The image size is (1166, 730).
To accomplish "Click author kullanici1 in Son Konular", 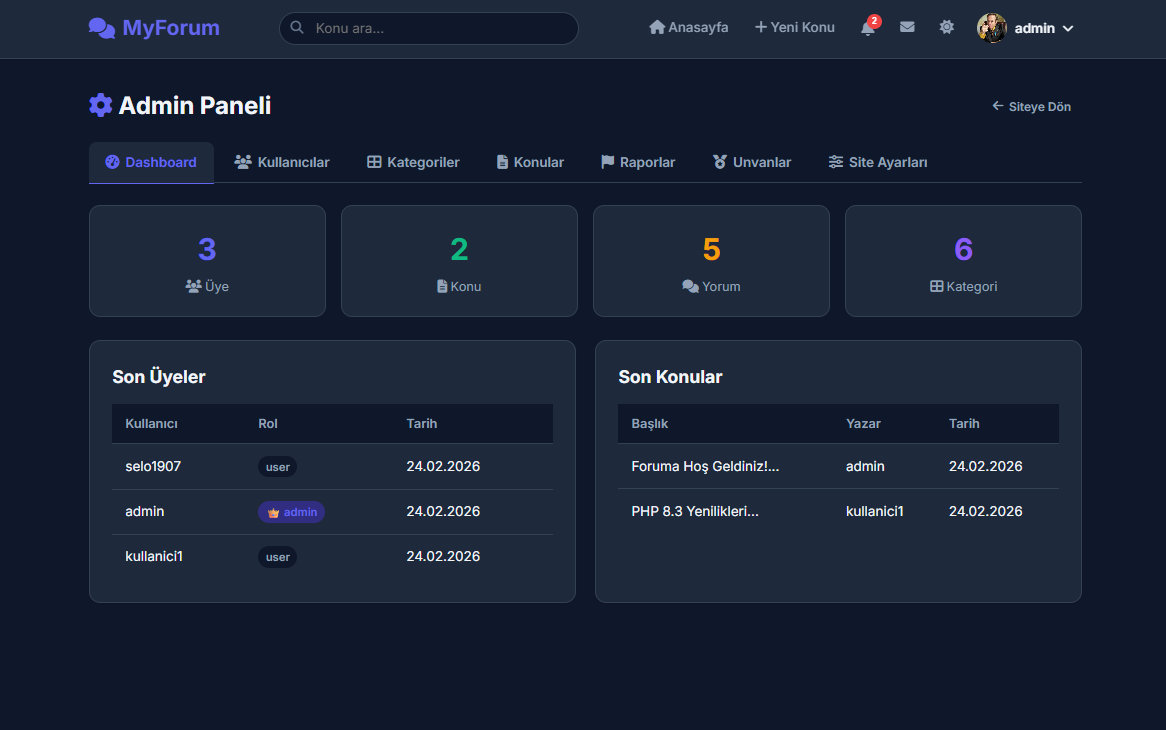I will [x=874, y=511].
